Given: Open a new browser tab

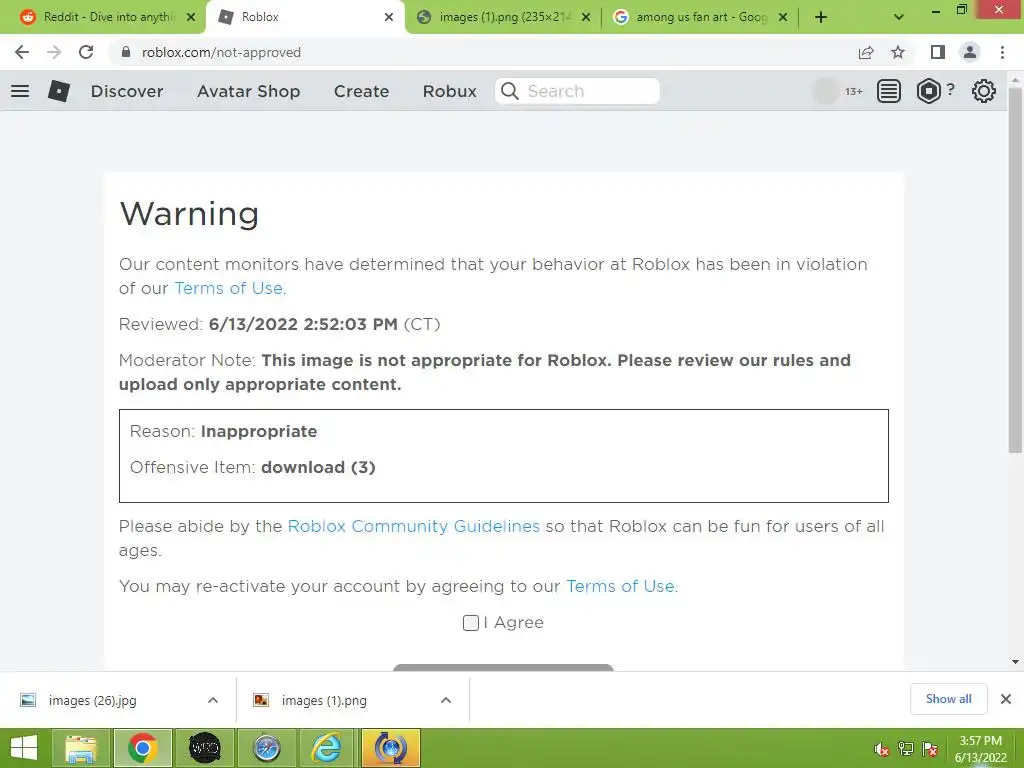Looking at the screenshot, I should pyautogui.click(x=821, y=17).
